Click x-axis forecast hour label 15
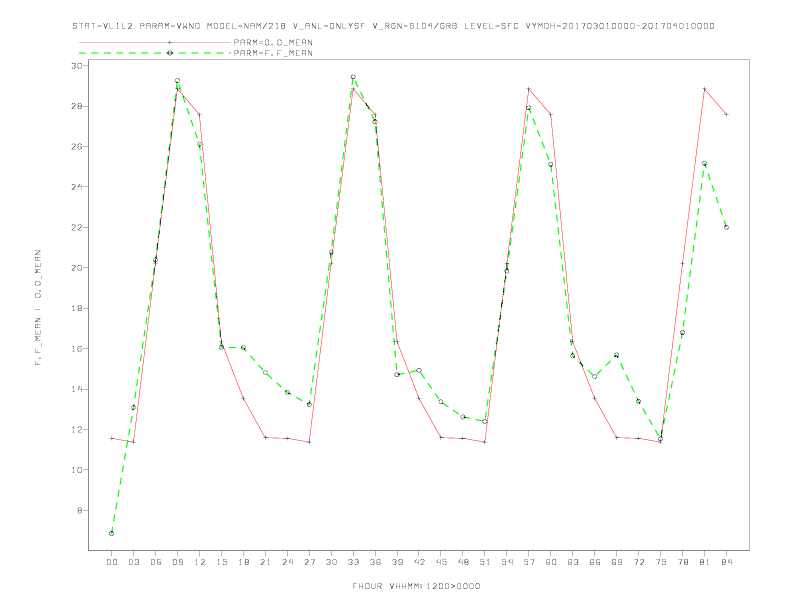 click(x=221, y=562)
